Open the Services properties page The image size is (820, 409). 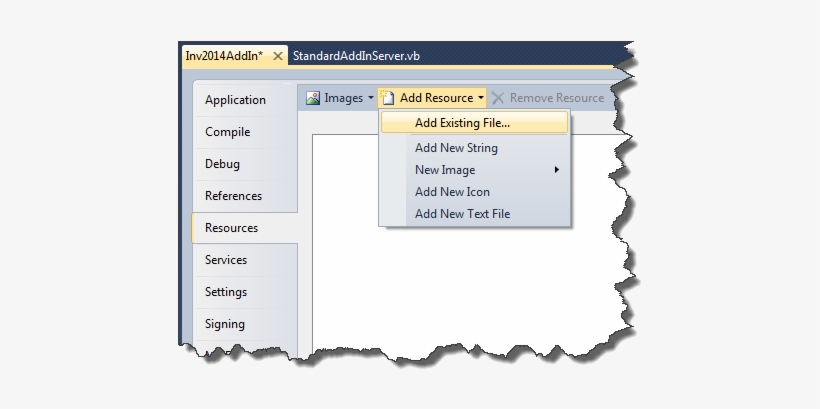coord(226,260)
